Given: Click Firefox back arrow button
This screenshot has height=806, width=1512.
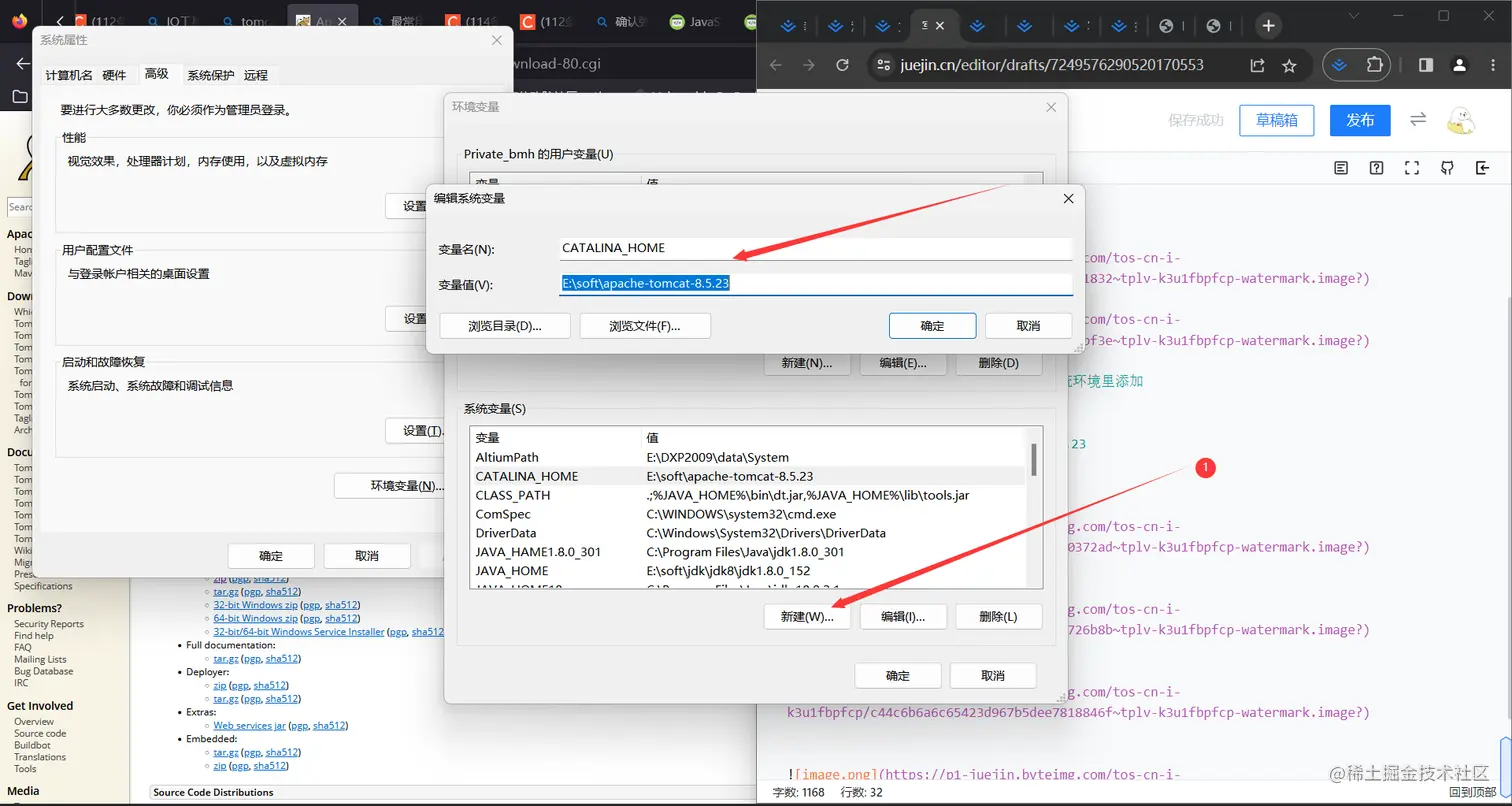Looking at the screenshot, I should coord(24,64).
